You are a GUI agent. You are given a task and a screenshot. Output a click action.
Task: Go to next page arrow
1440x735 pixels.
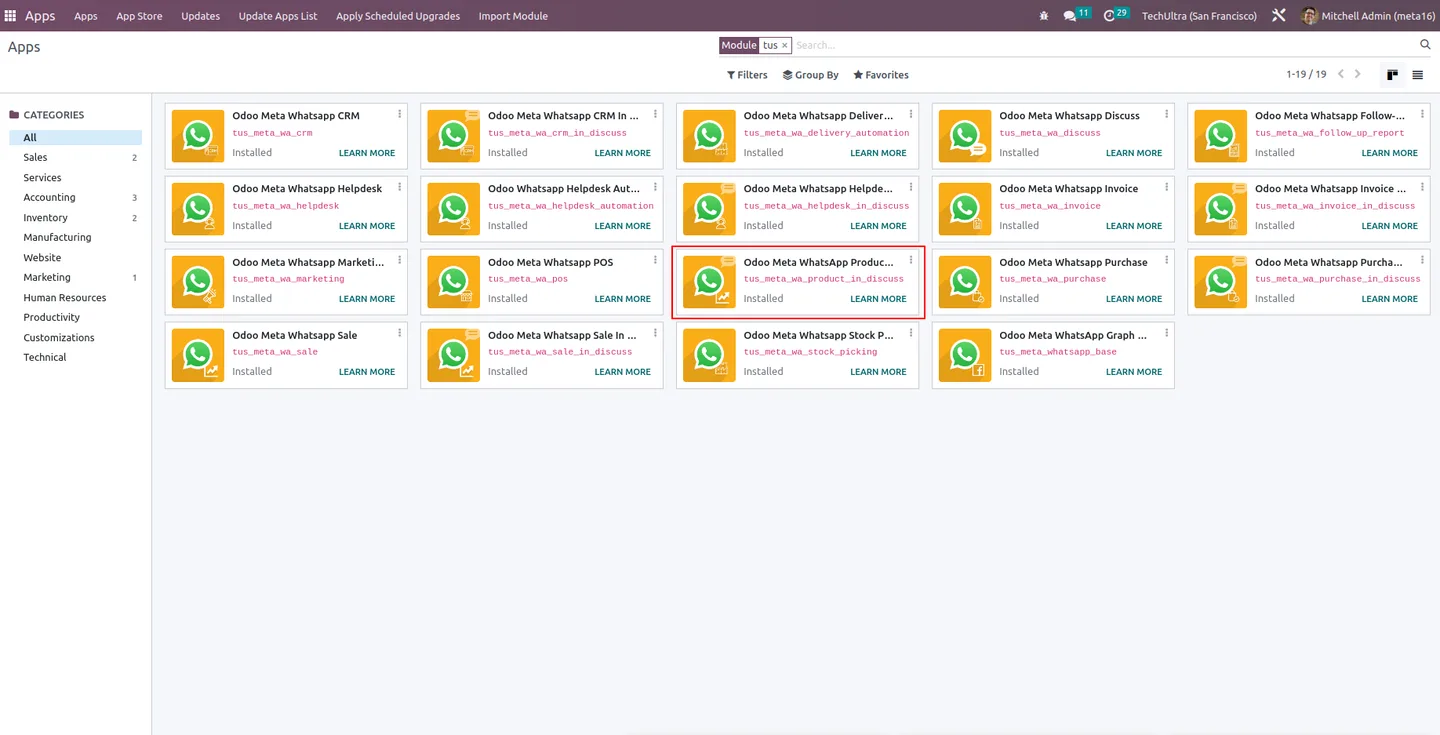pyautogui.click(x=1357, y=74)
